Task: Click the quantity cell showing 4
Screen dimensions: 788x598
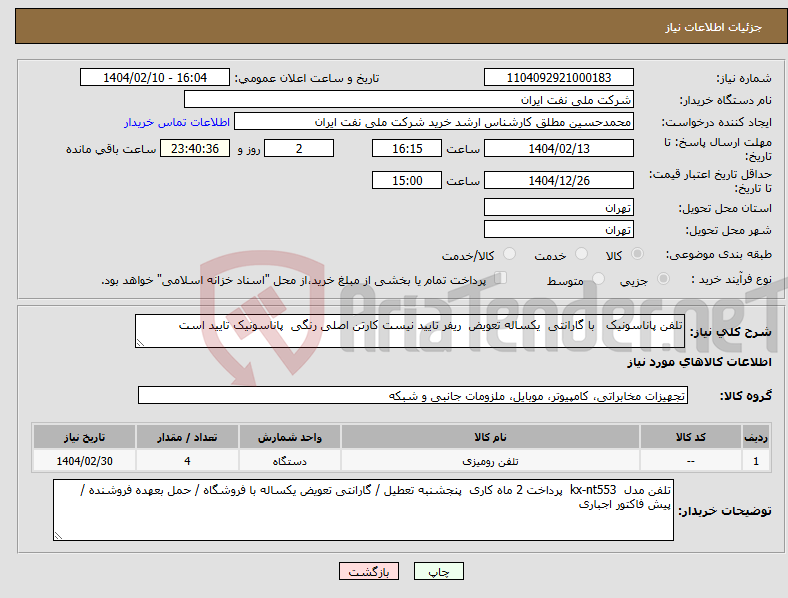Action: 187,461
